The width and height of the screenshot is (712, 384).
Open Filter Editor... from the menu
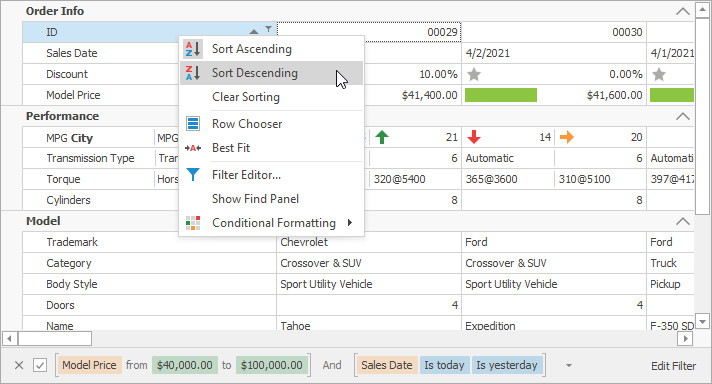tap(272, 175)
